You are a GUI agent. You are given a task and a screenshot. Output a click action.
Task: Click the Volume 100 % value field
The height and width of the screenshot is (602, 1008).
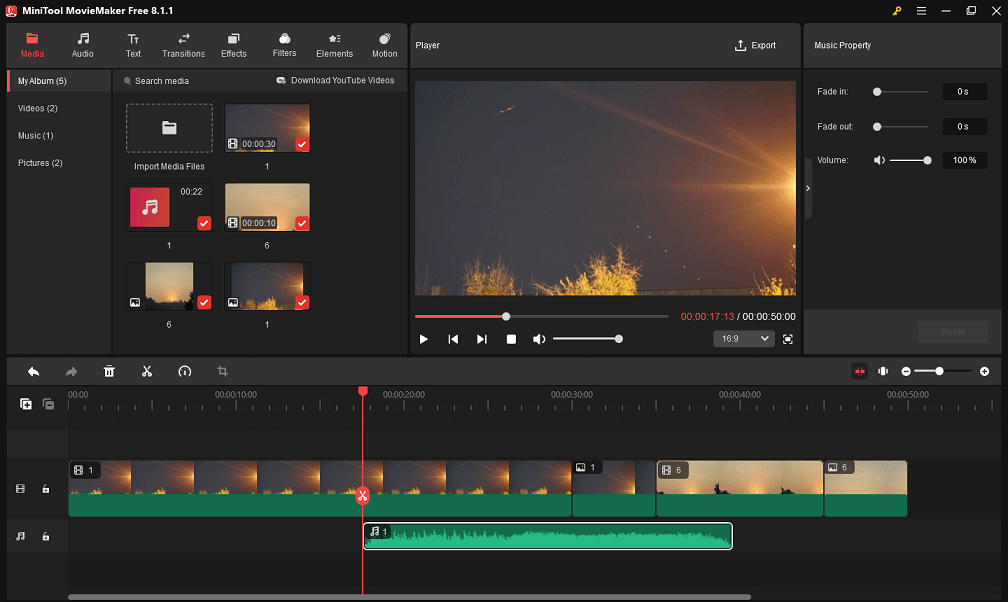tap(964, 160)
